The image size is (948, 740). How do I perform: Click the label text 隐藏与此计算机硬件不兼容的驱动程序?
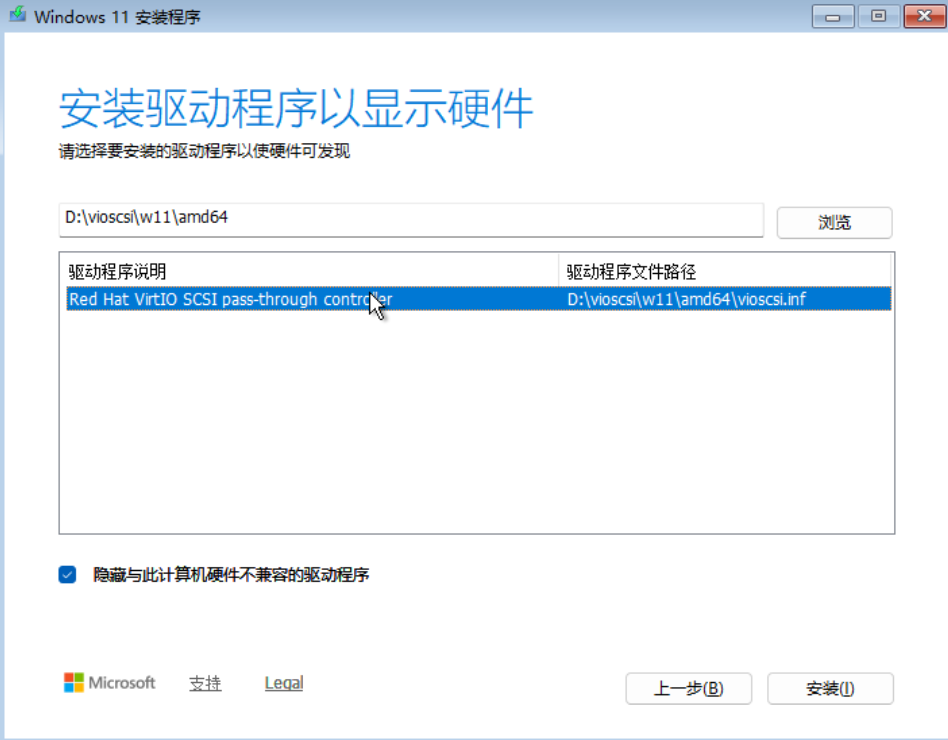point(231,575)
